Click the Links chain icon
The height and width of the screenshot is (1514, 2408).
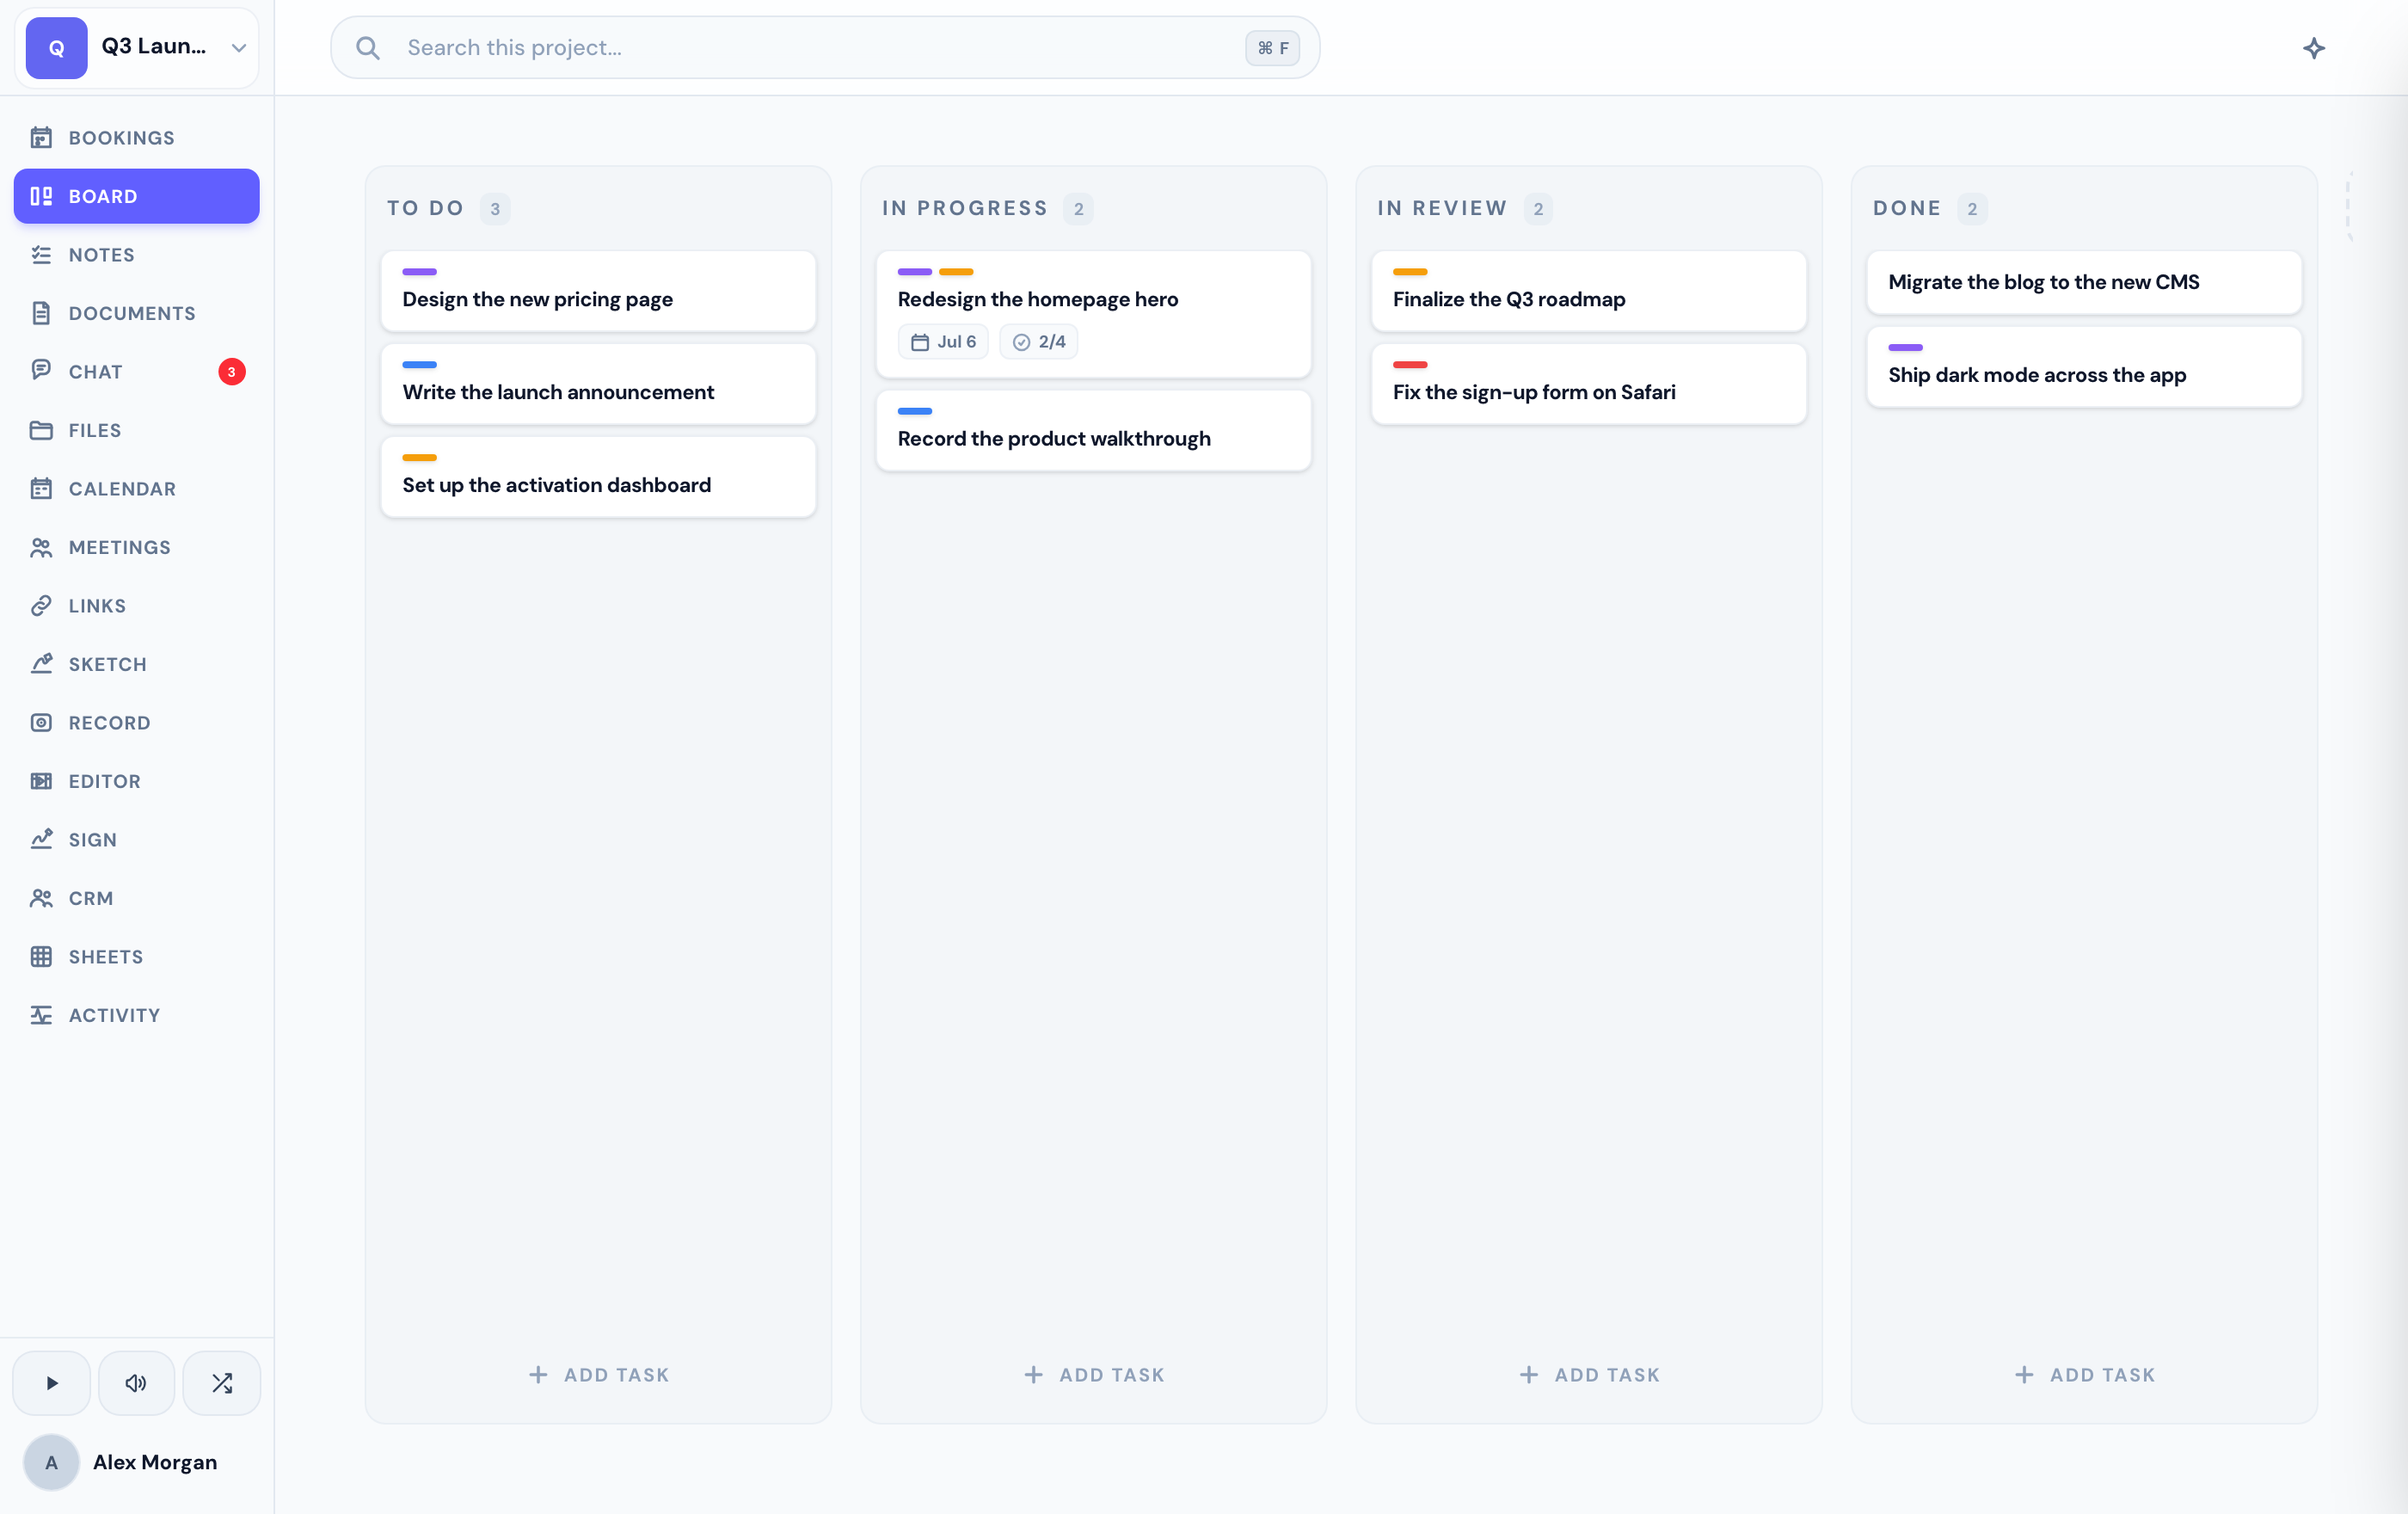[x=41, y=605]
